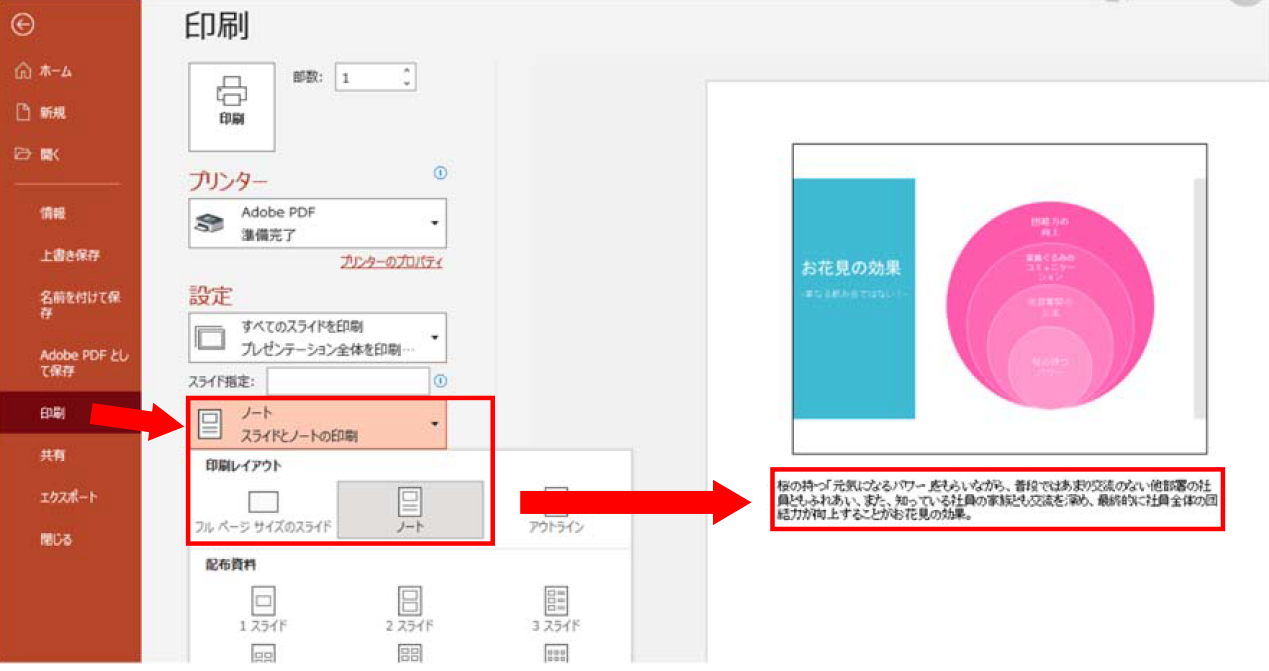Select the アウトライン print layout
1269x671 pixels.
click(556, 511)
